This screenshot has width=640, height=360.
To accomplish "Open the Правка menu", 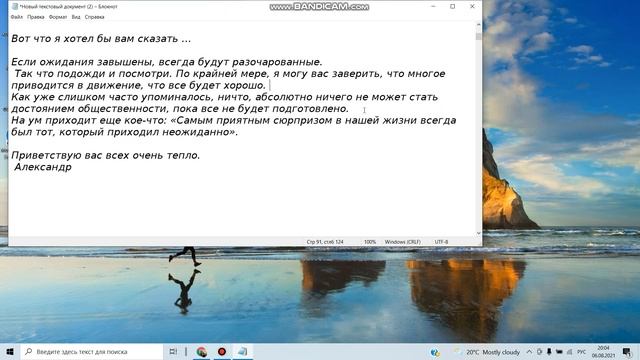I will 36,17.
